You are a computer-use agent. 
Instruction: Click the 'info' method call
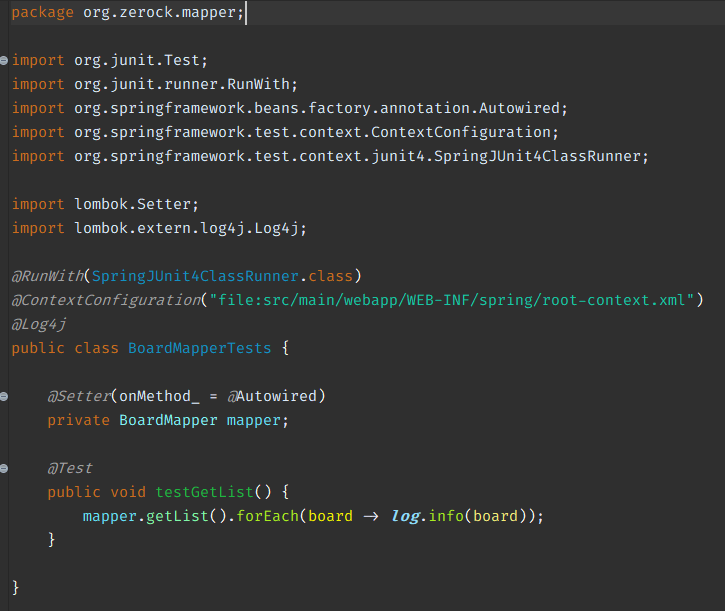click(x=446, y=516)
